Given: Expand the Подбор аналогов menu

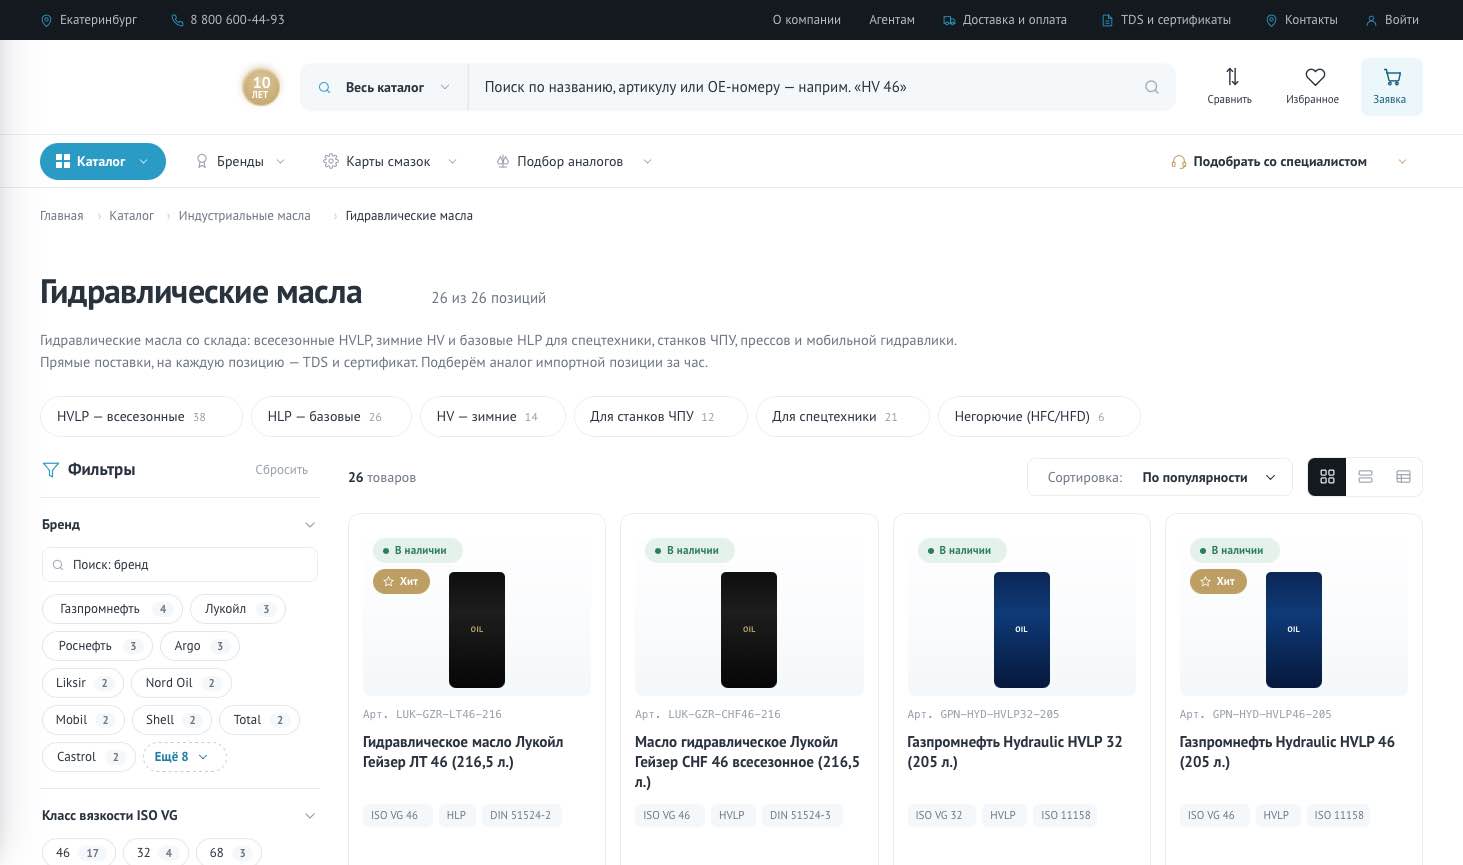Looking at the screenshot, I should pyautogui.click(x=574, y=161).
